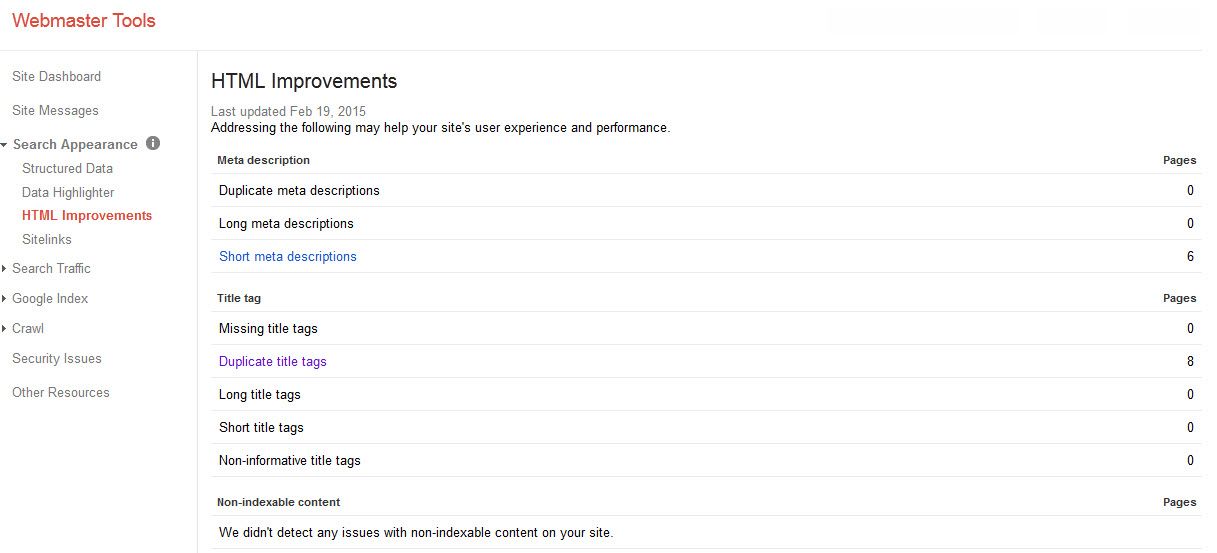Expand the Google Index section
This screenshot has height=553, width=1217.
[5, 299]
